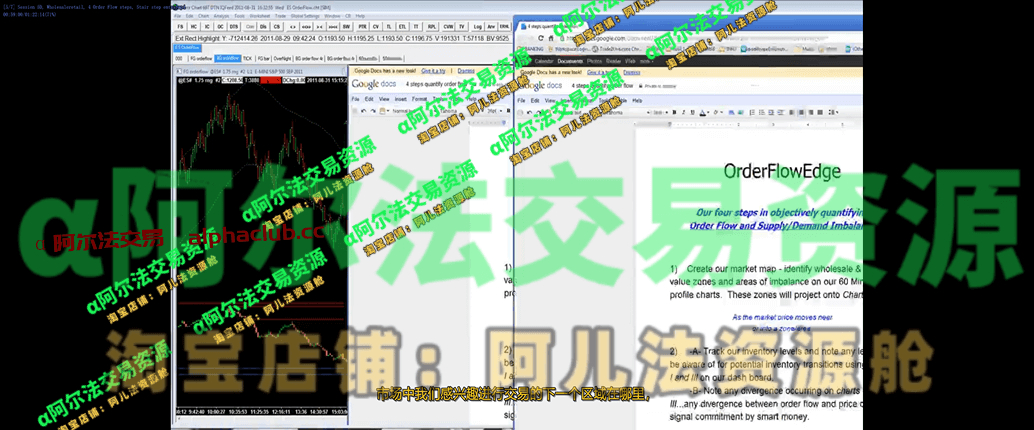Click the RPL toolbar button
Image resolution: width=1034 pixels, height=430 pixels.
(x=430, y=27)
